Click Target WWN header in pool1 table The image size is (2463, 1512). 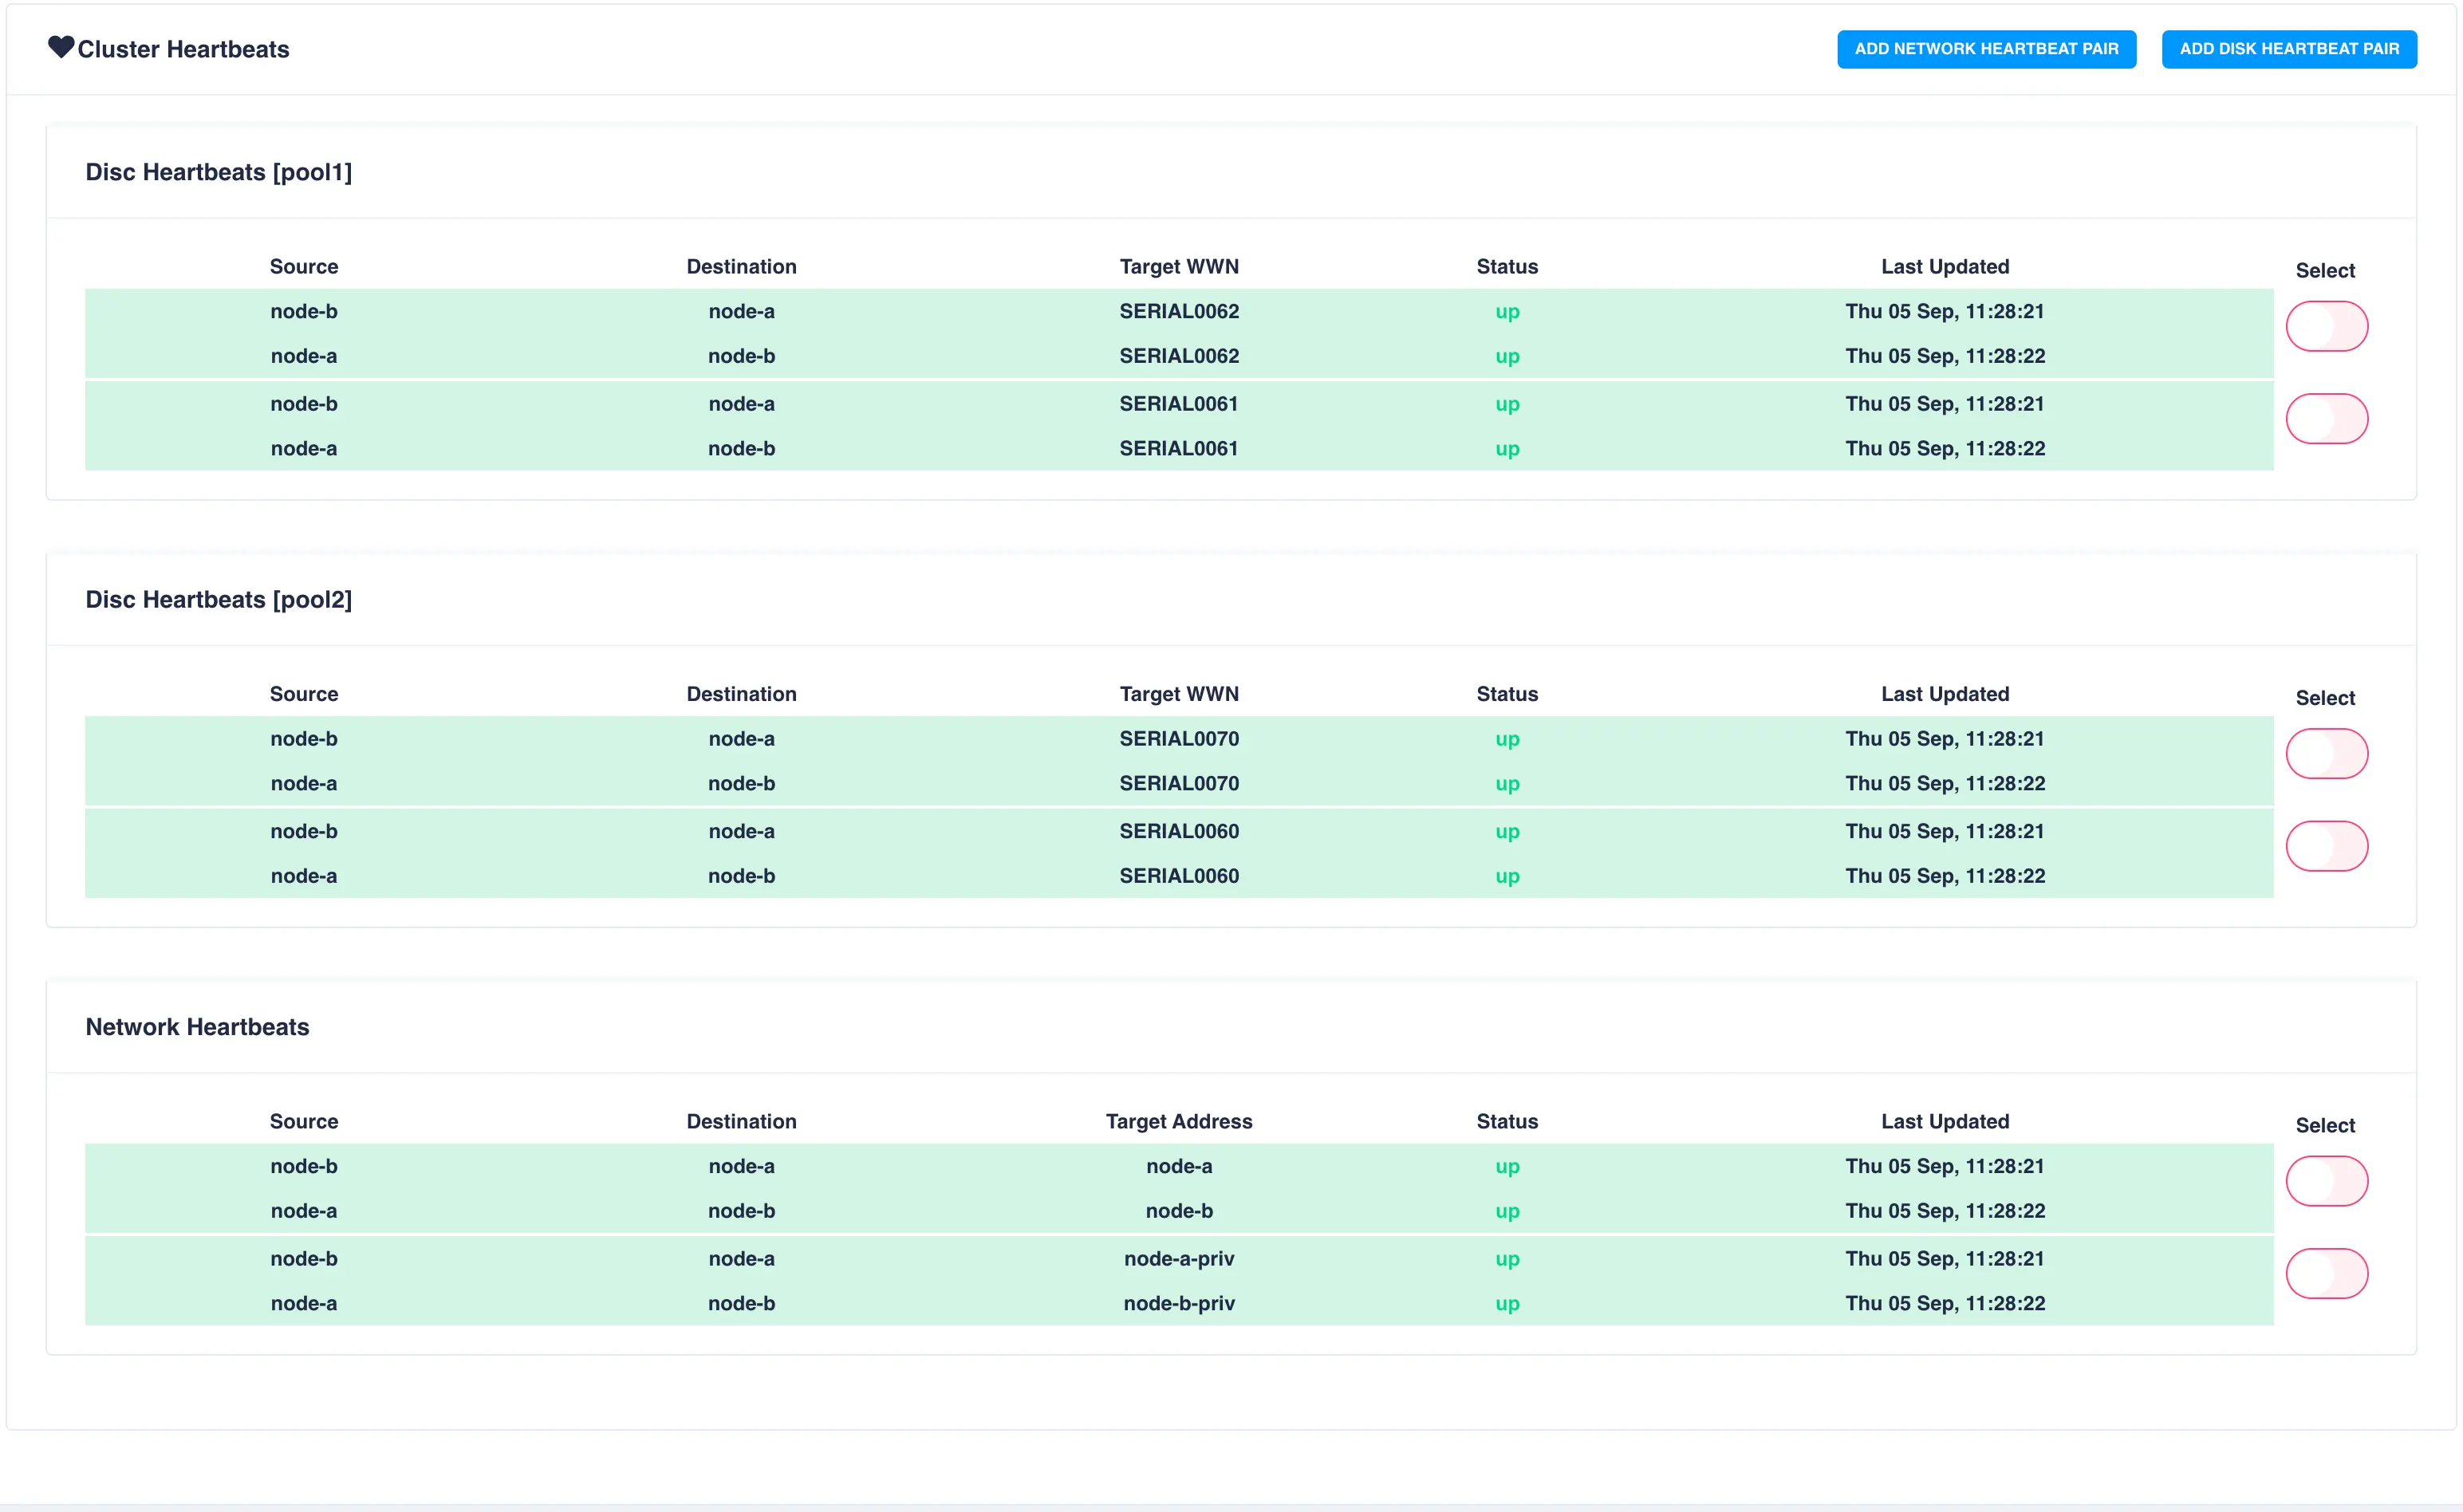(1179, 266)
